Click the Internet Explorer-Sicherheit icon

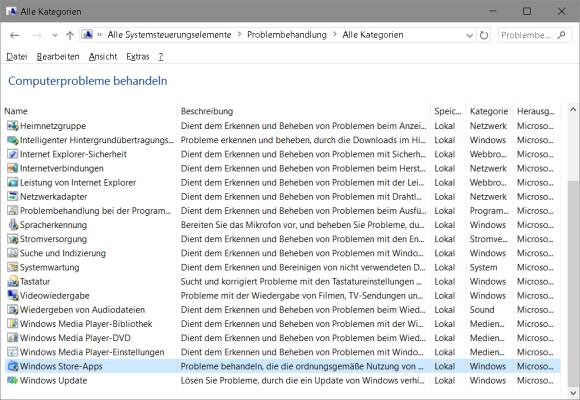pos(13,154)
